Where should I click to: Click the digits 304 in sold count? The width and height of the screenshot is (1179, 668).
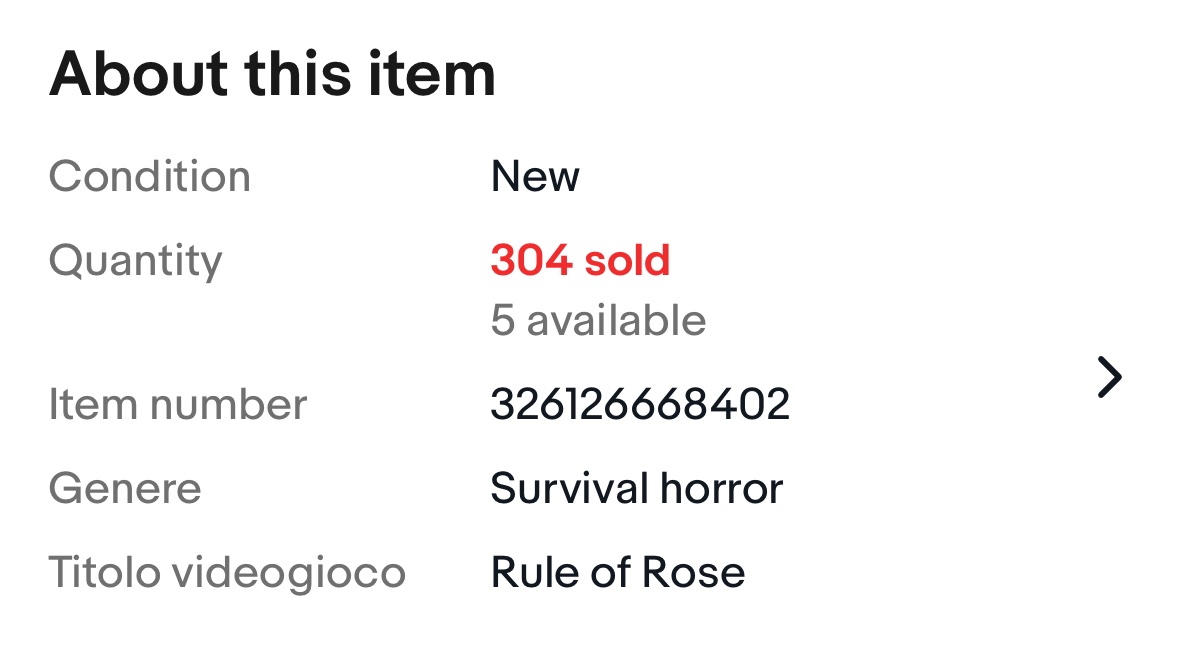[x=531, y=260]
